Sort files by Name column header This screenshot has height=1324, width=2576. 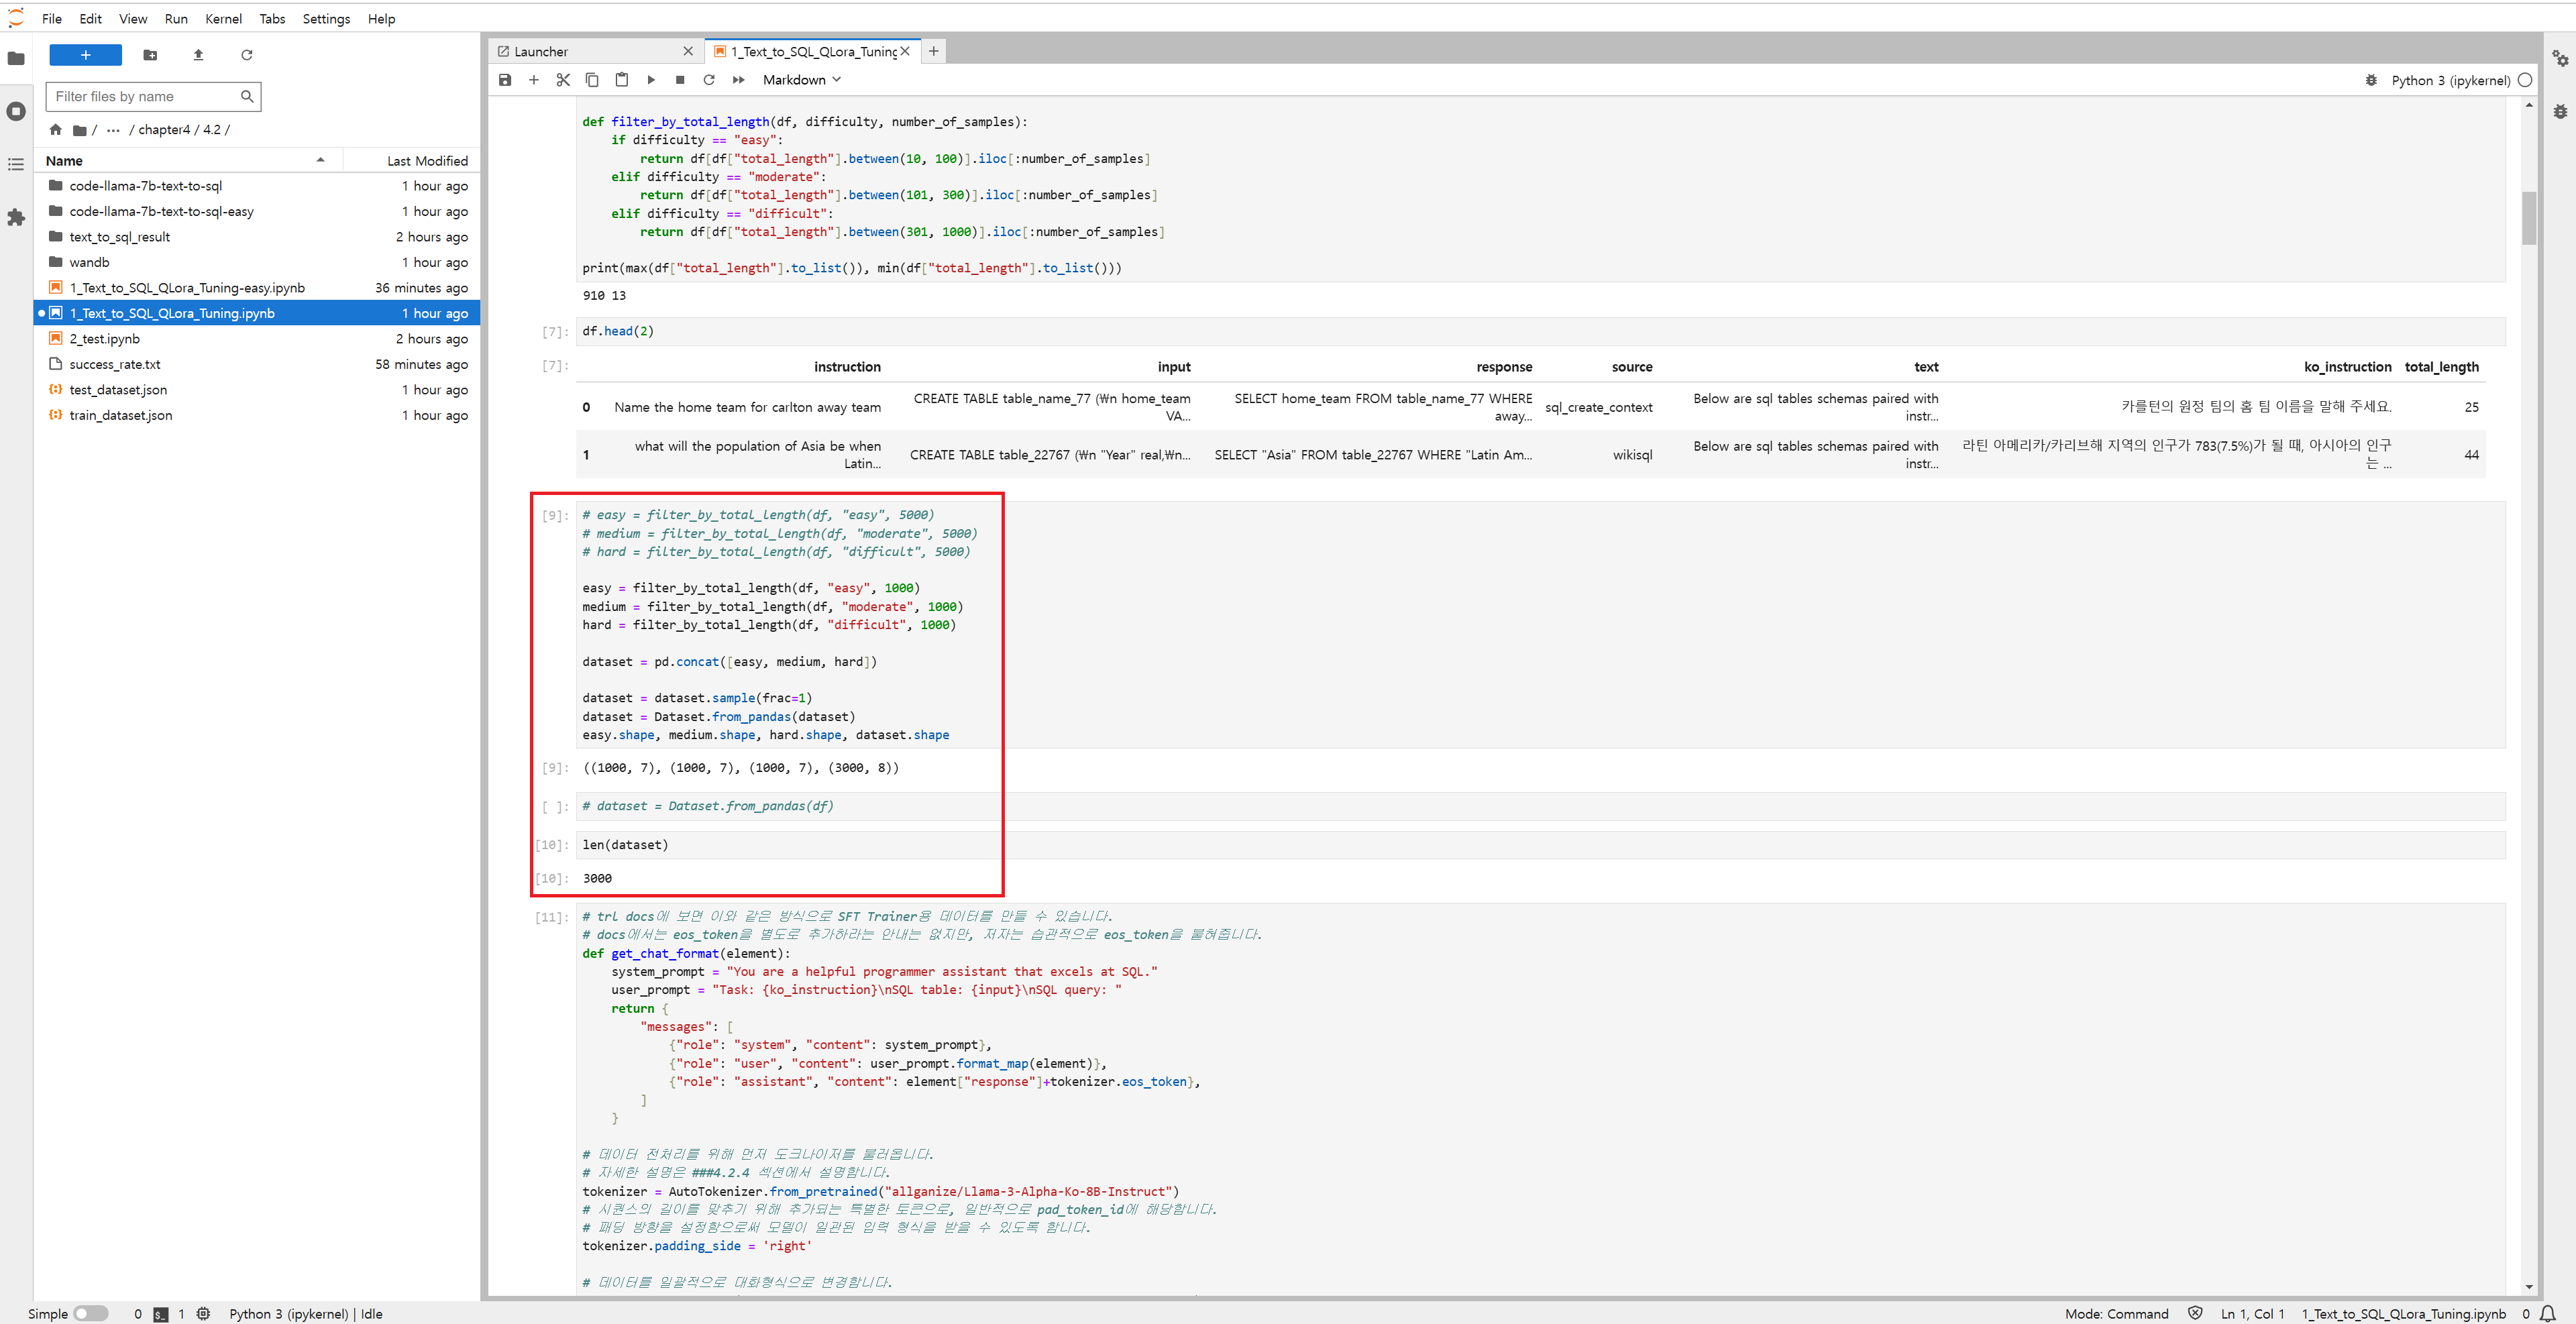[65, 161]
